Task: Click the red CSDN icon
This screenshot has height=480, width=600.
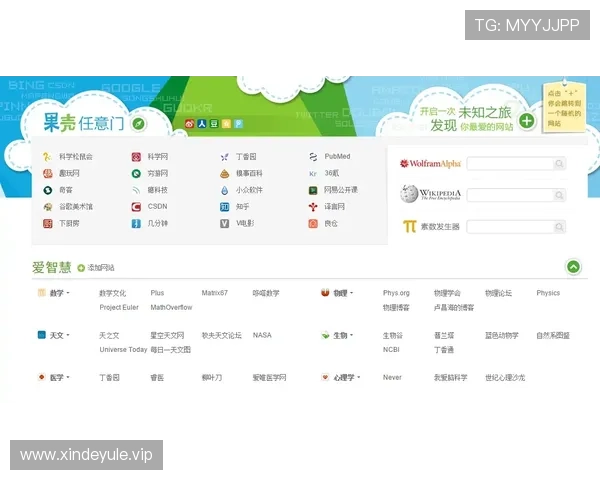Action: click(136, 207)
